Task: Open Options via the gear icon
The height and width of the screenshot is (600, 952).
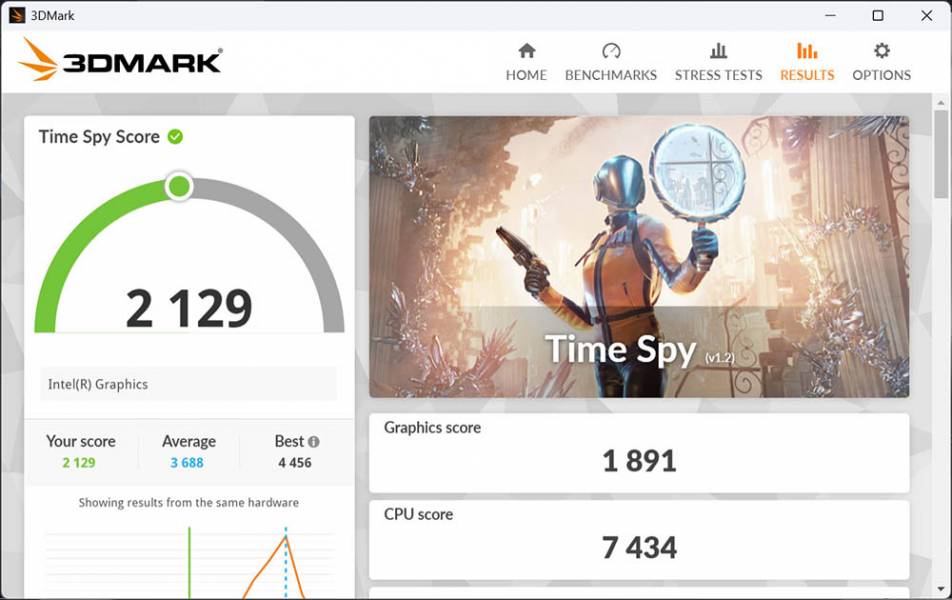Action: (882, 50)
